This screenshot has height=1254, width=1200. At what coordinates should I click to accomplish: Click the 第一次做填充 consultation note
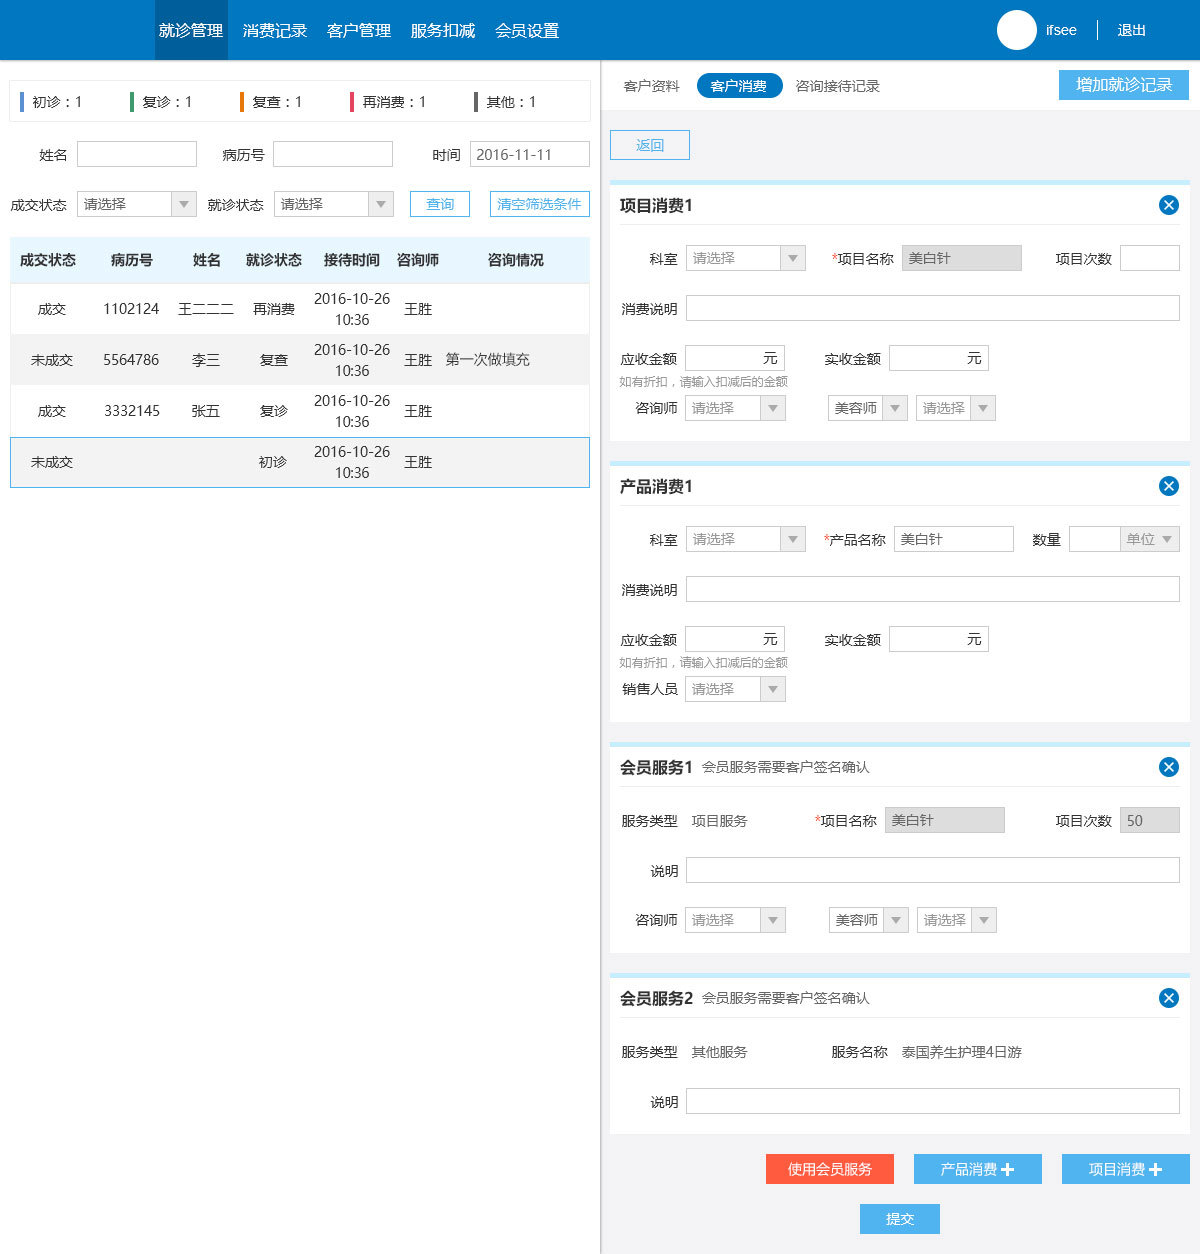pyautogui.click(x=488, y=360)
